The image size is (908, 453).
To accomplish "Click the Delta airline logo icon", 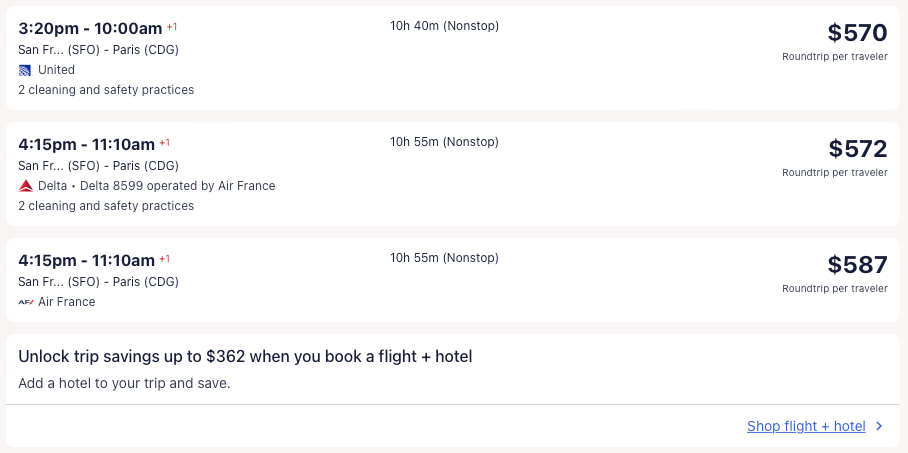I will pos(26,186).
